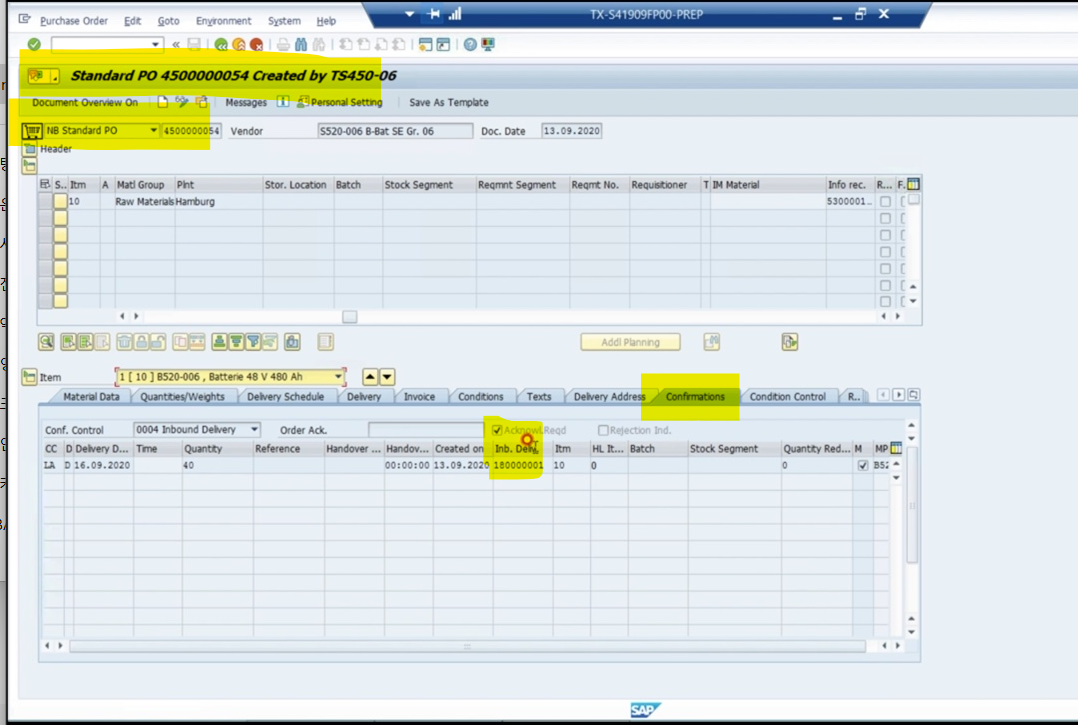Switch to the Delivery Address tab
Screen dimensions: 1078x725
(609, 397)
